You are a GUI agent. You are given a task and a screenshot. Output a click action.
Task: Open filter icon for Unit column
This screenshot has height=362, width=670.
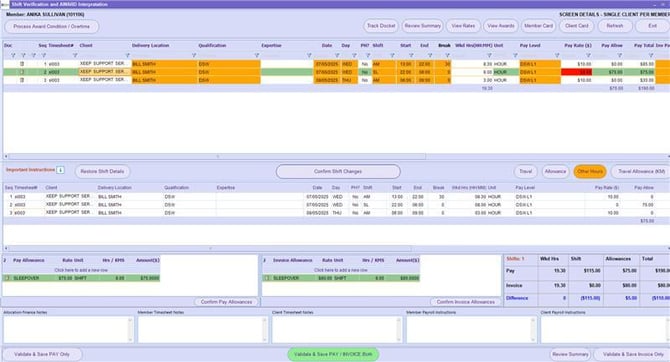(515, 56)
